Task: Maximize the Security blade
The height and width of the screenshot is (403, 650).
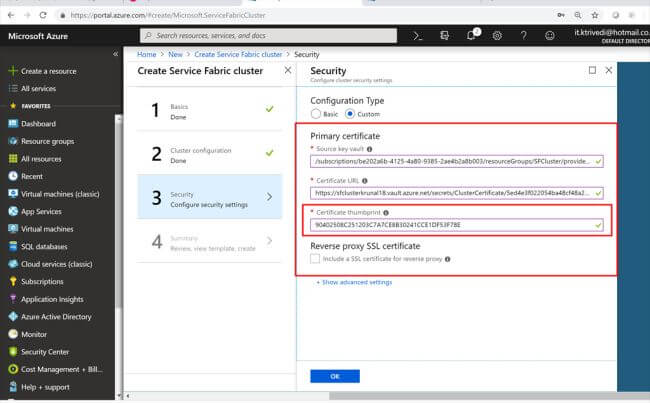Action: (592, 70)
